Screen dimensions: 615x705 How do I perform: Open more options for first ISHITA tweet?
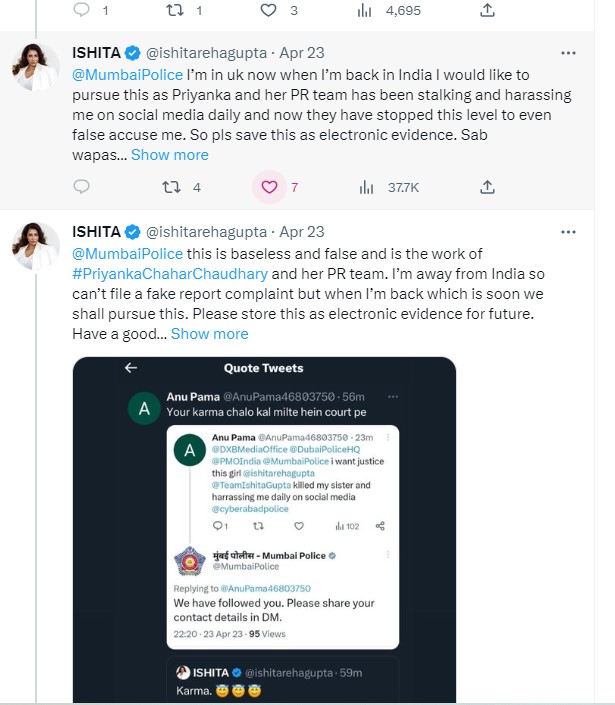(x=568, y=52)
